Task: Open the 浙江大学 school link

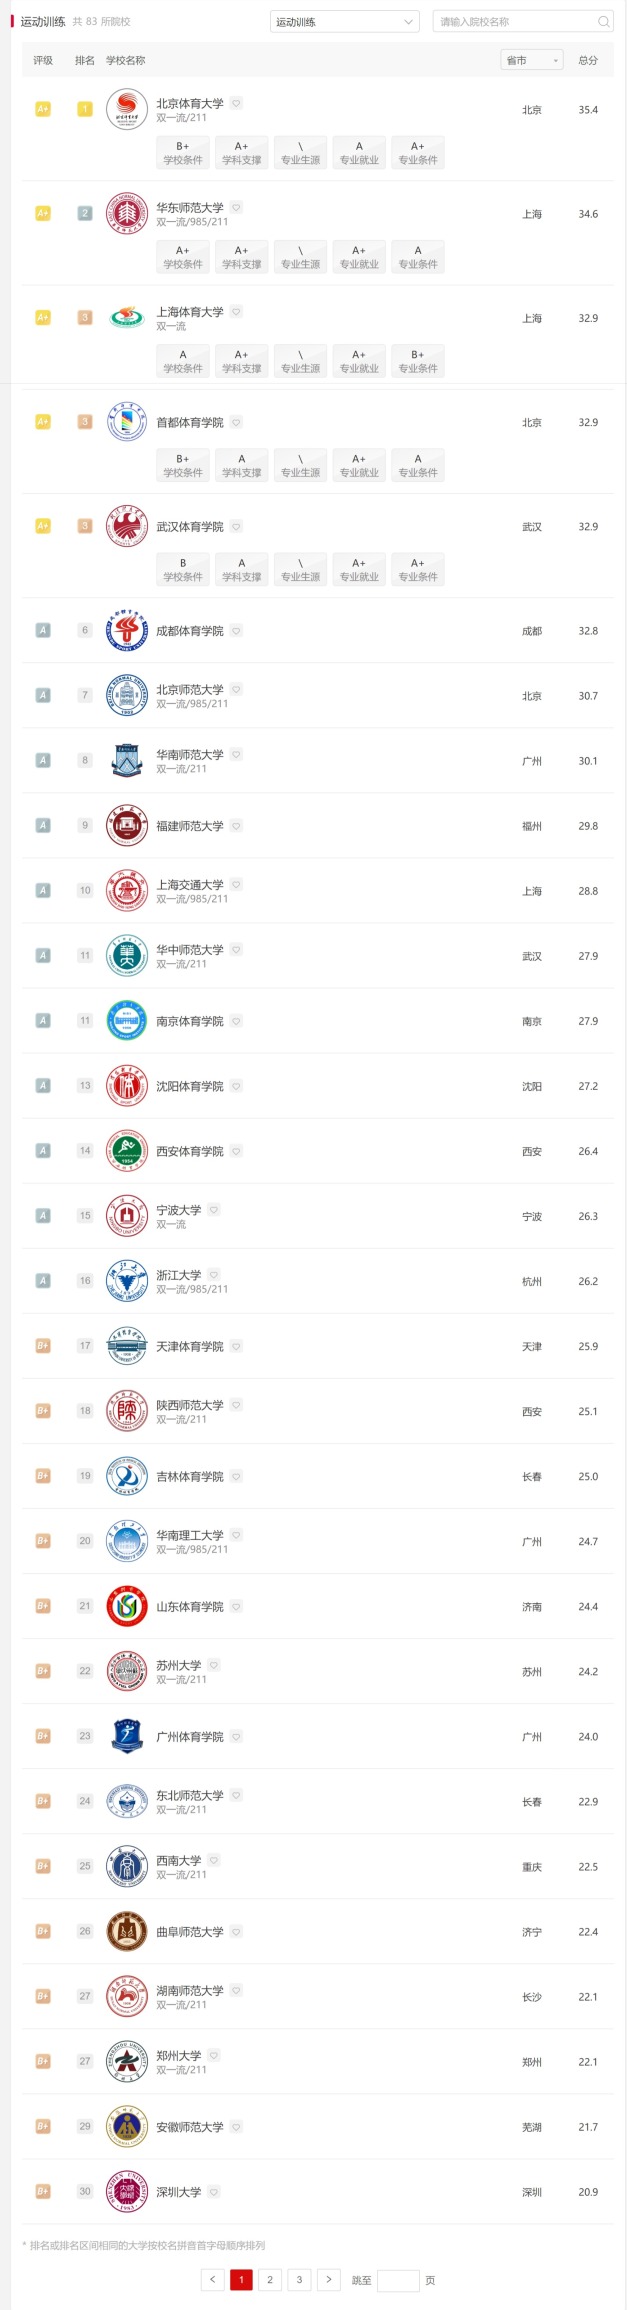Action: point(179,1275)
